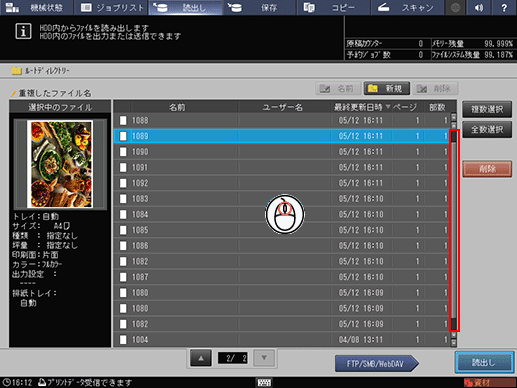
Task: Sort by the ユーザー名 column header
Action: [283, 107]
